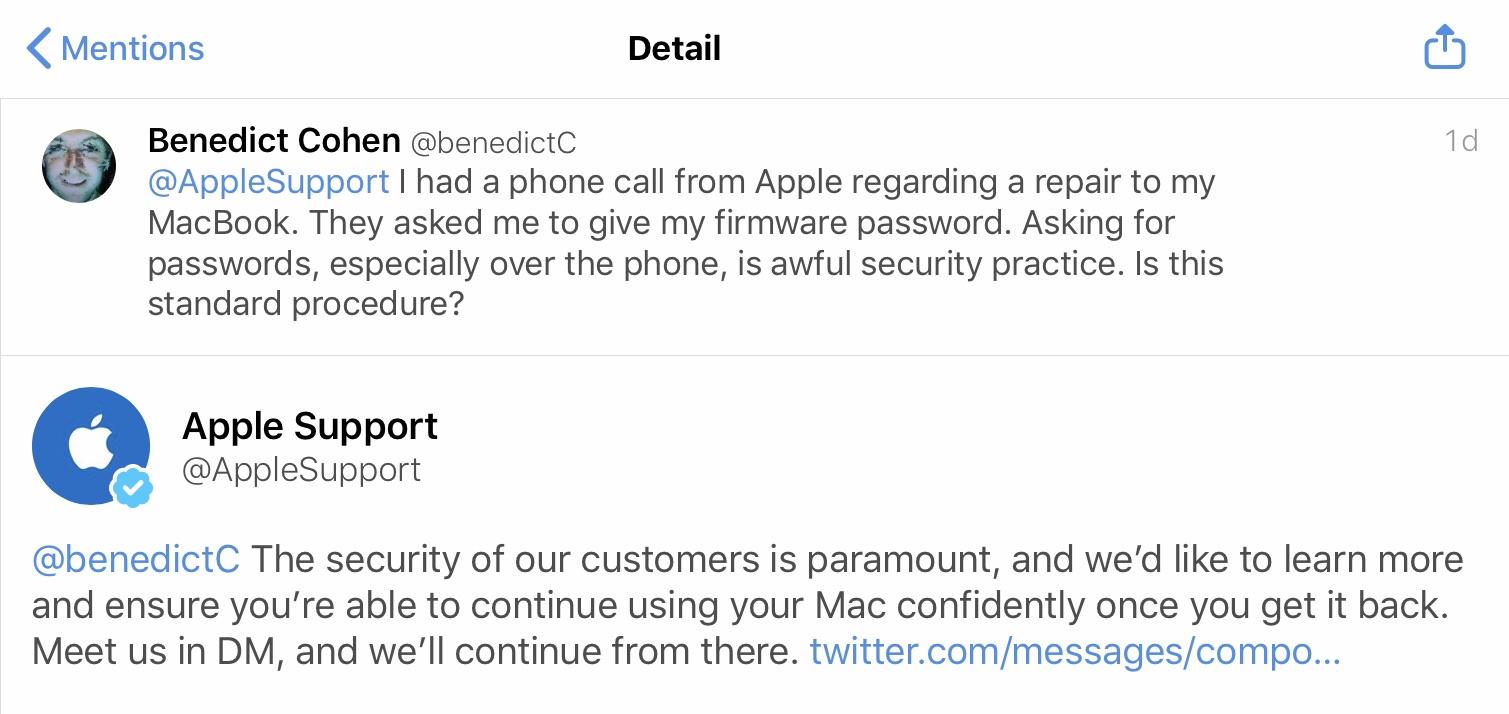Tap the @AppleSupport handle under Apple Support

pos(301,470)
